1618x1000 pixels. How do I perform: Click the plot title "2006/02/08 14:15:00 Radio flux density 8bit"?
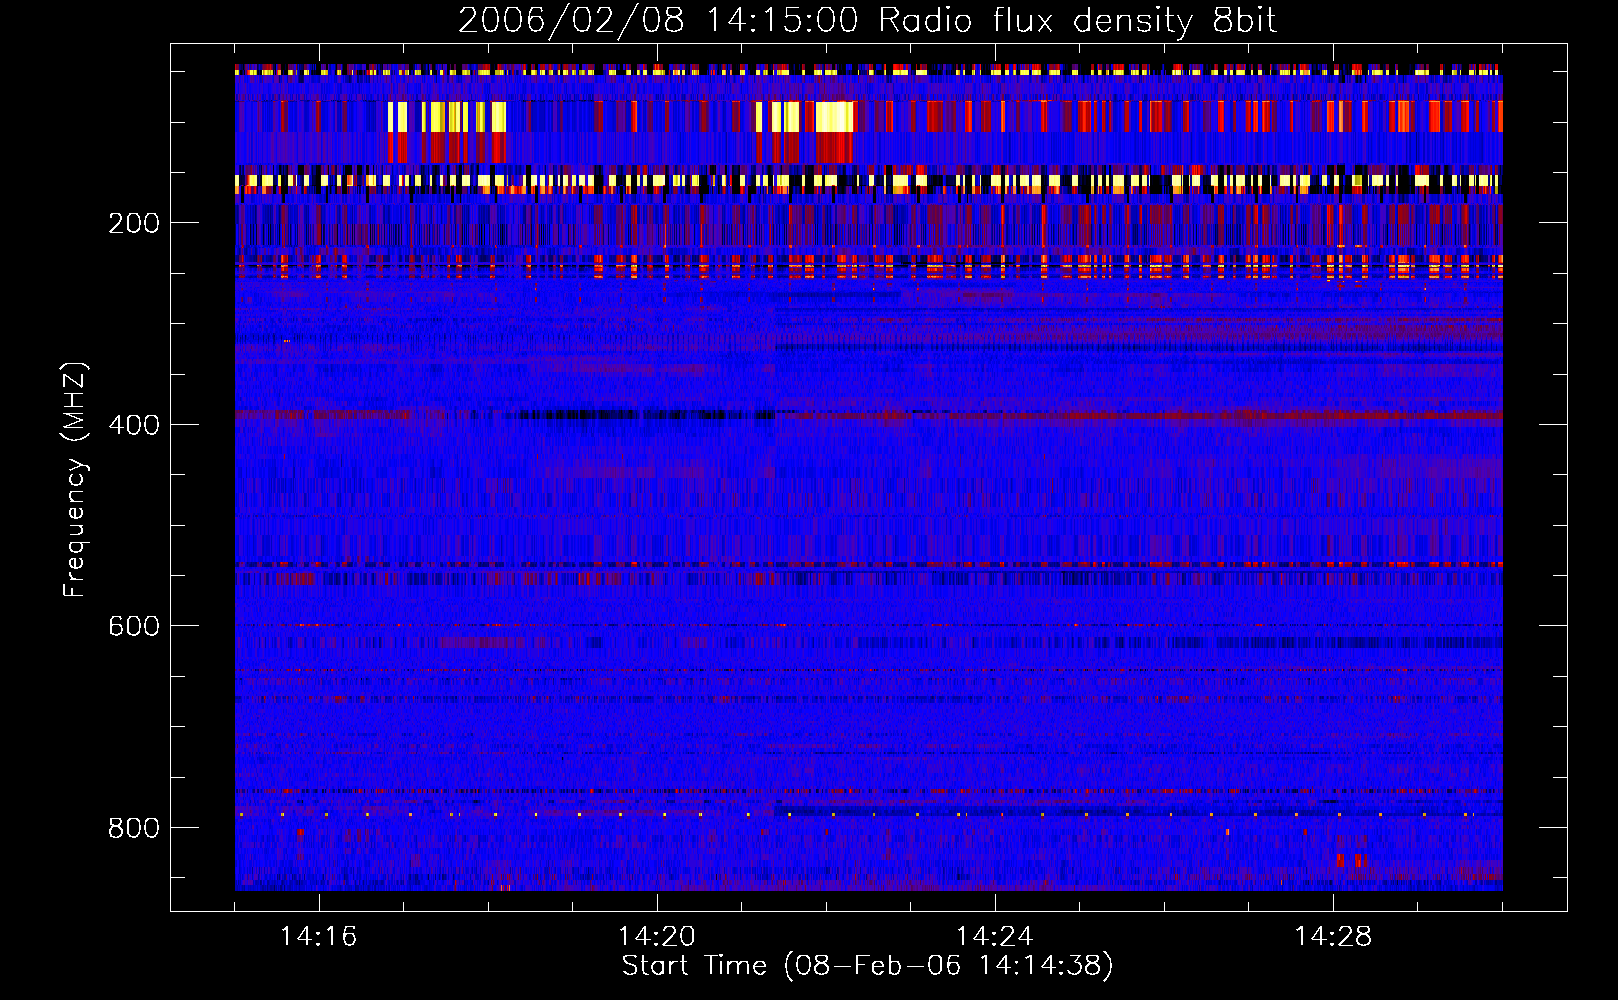click(867, 21)
